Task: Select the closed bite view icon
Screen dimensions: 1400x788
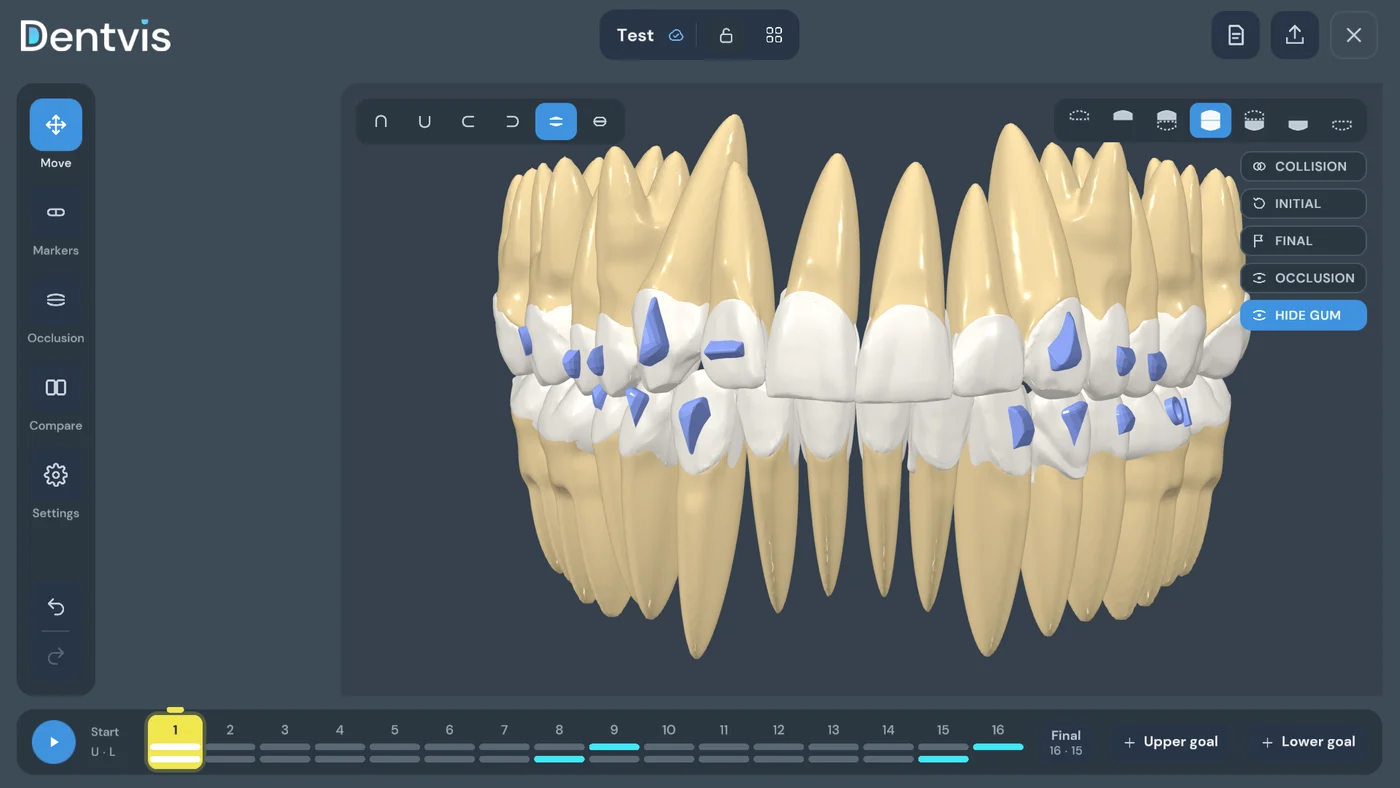Action: click(x=600, y=121)
